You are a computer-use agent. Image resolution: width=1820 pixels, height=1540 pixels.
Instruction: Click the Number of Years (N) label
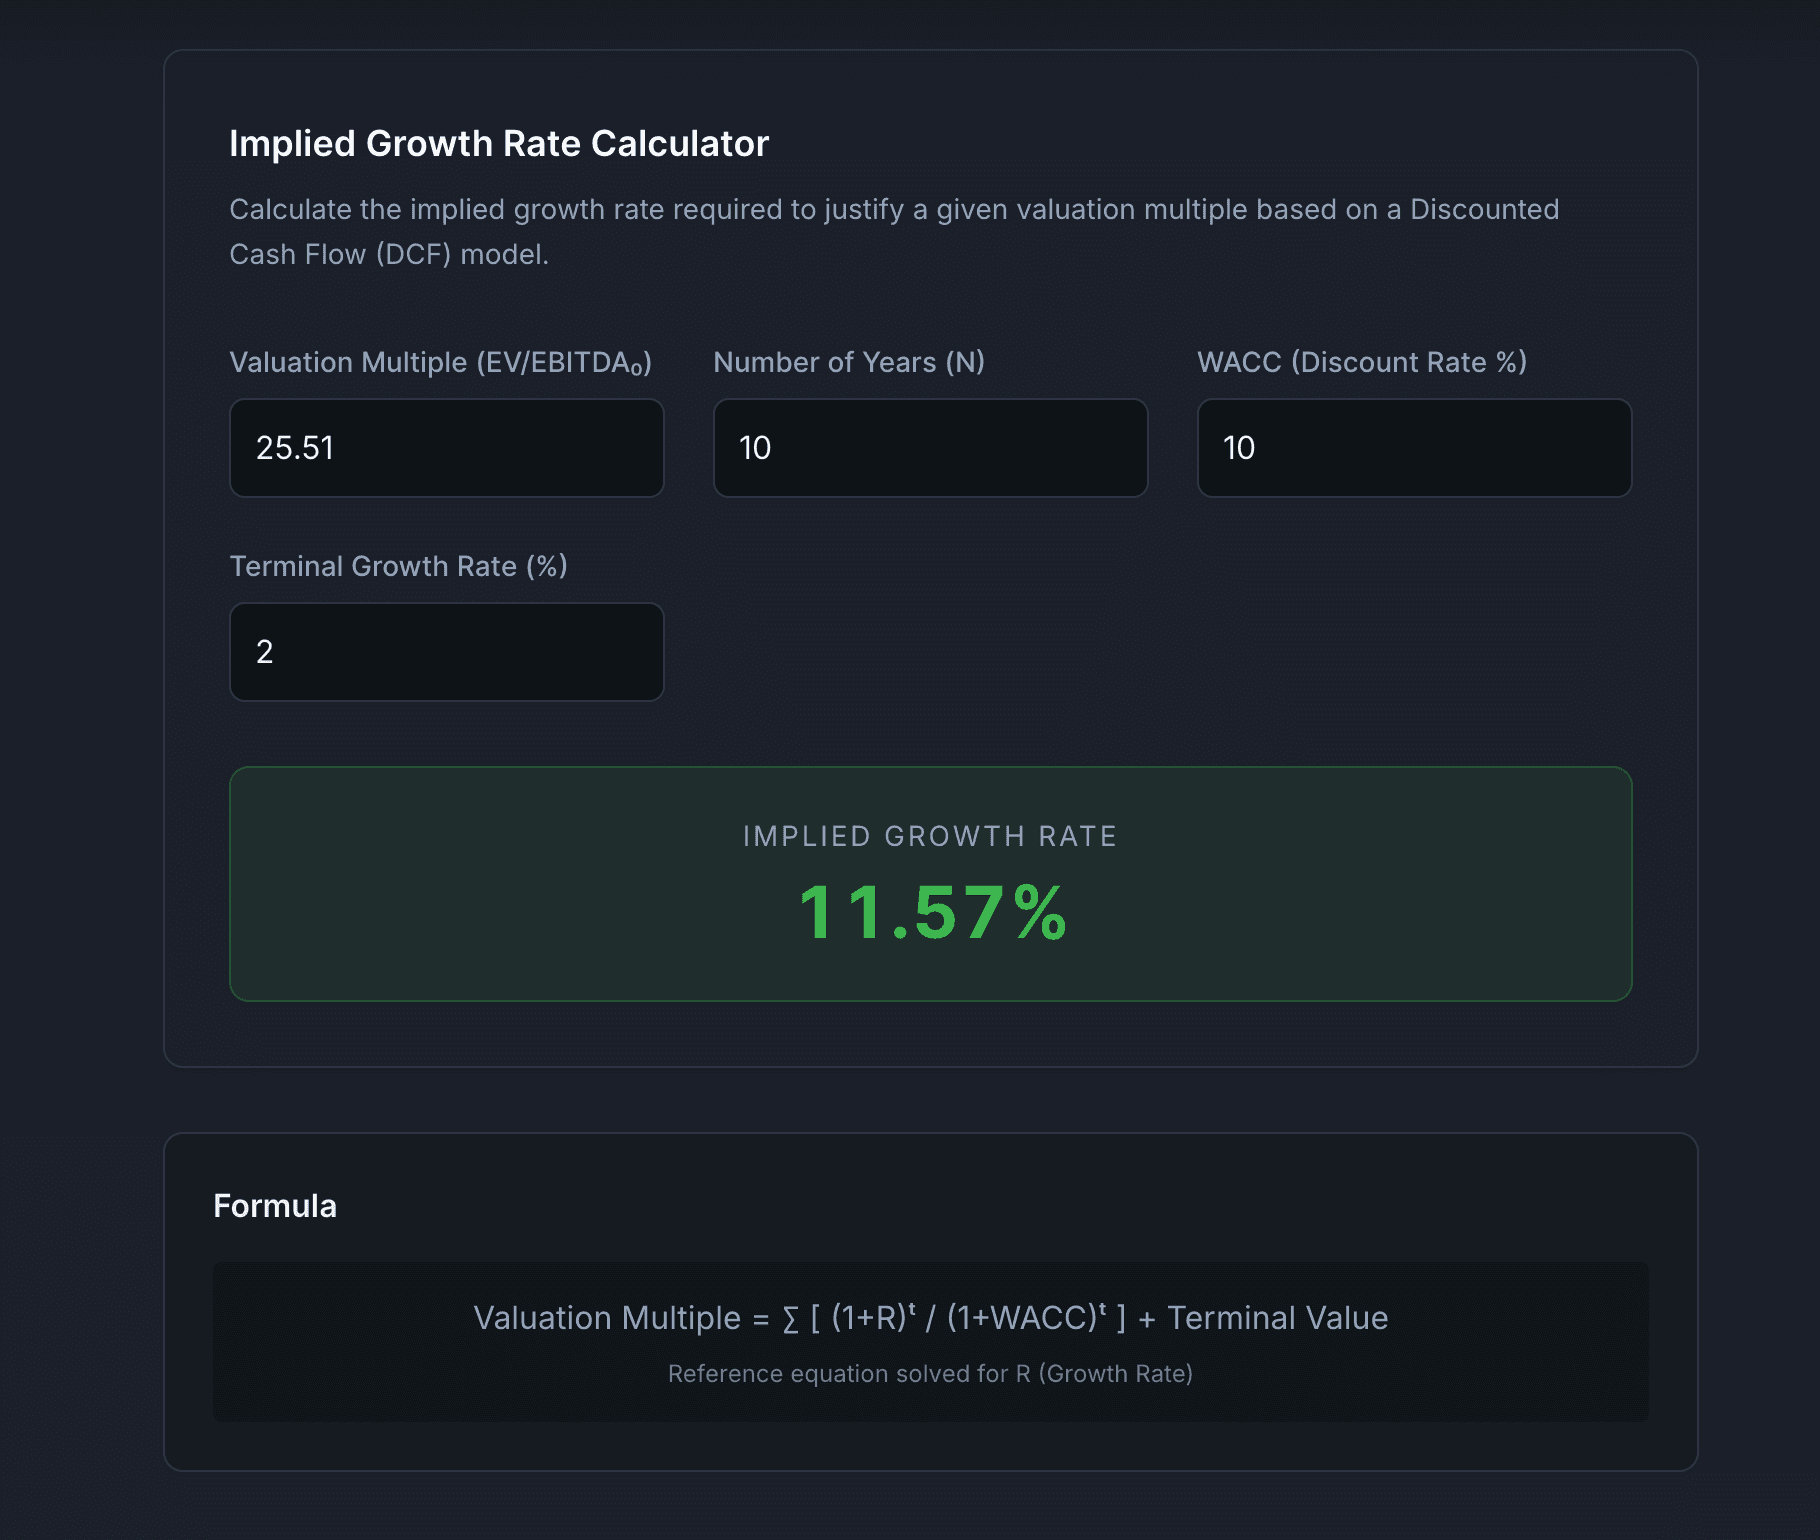click(x=850, y=362)
